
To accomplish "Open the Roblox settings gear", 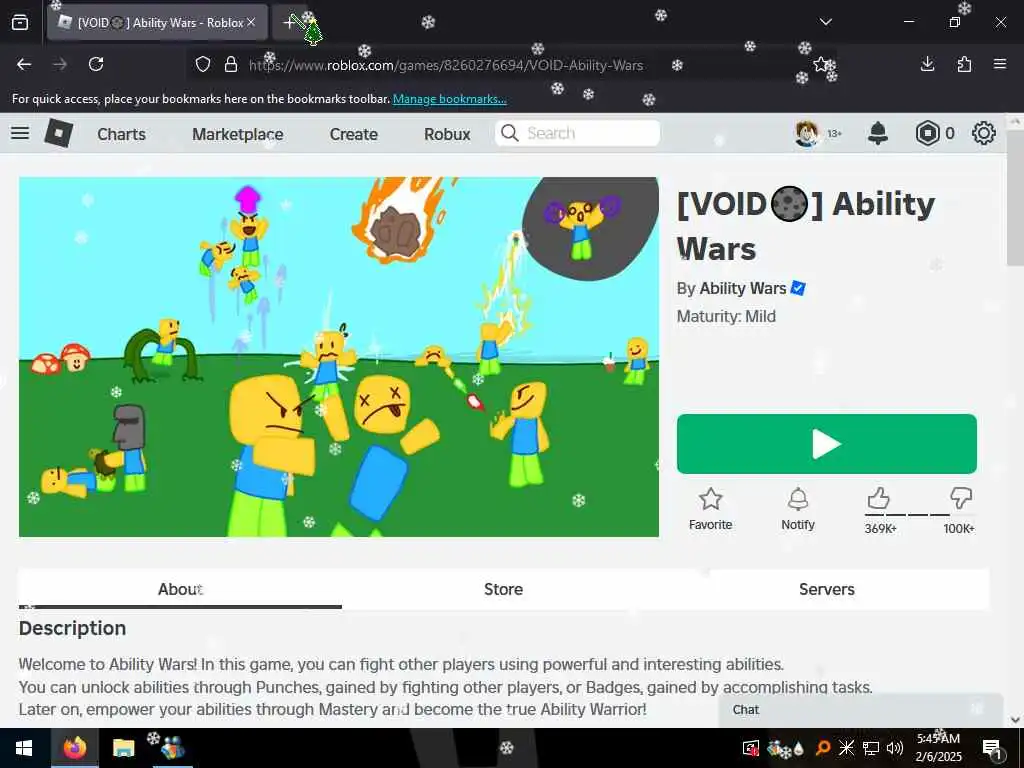I will [x=984, y=133].
